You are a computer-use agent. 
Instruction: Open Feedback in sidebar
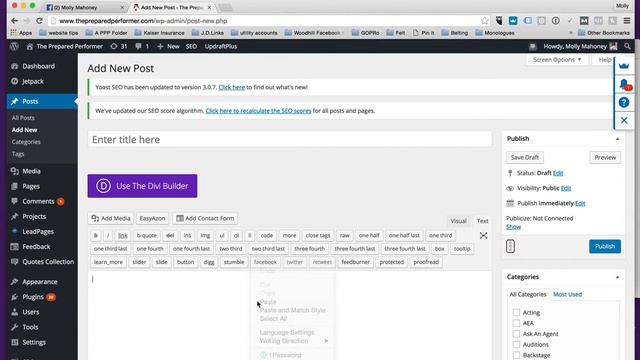coord(36,247)
